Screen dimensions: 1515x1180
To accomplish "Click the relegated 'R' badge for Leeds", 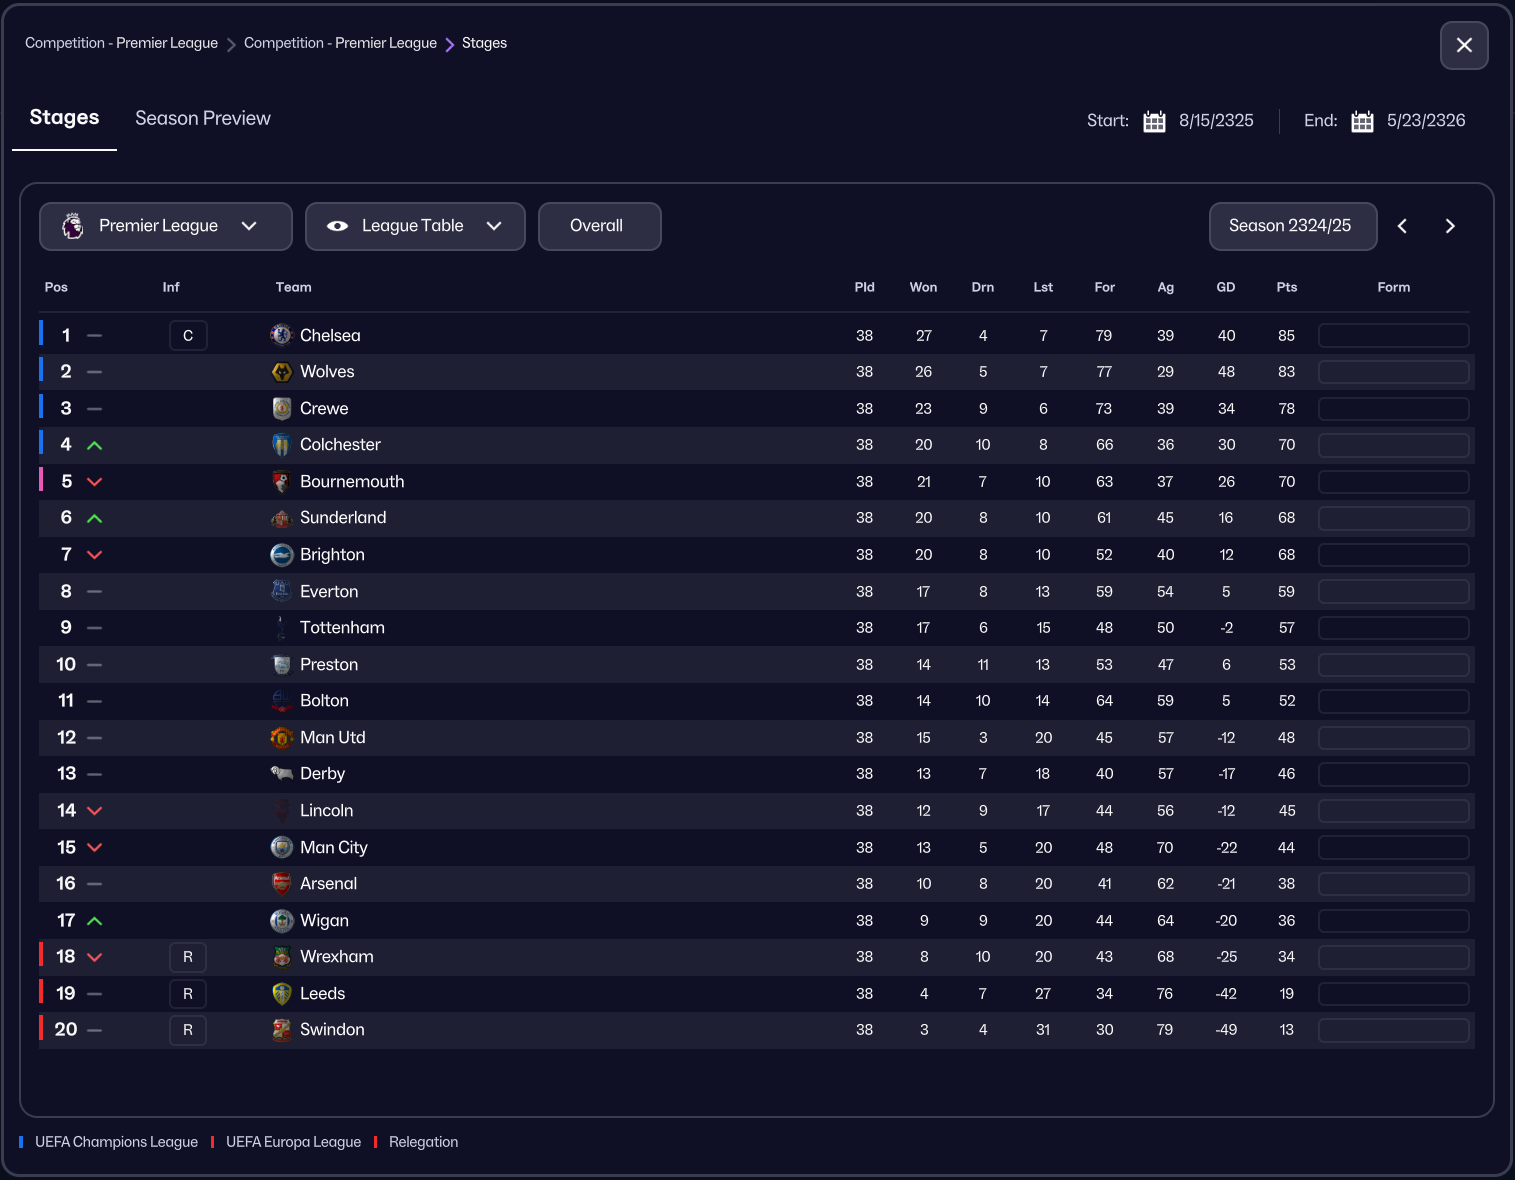I will (188, 994).
